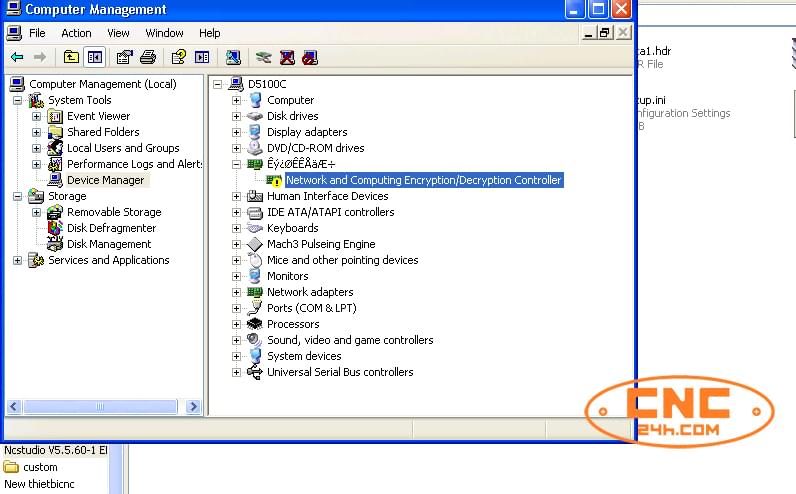This screenshot has height=494, width=796.
Task: Collapse the Storage node
Action: (x=18, y=196)
